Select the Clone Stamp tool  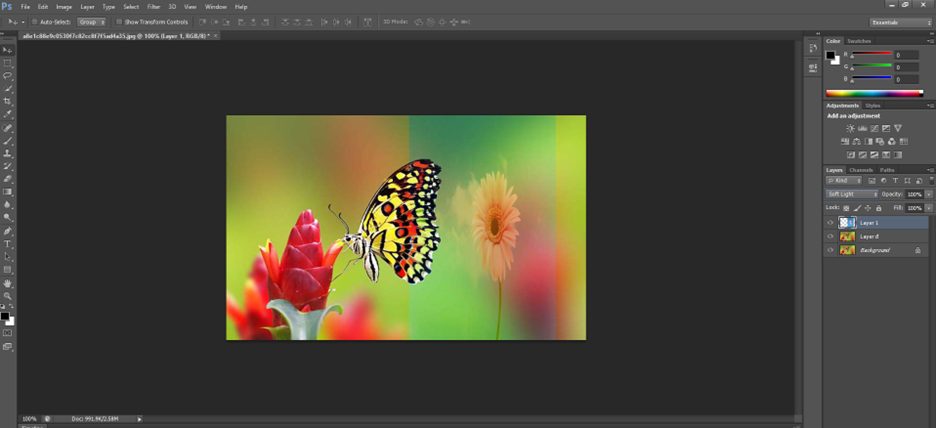point(8,153)
